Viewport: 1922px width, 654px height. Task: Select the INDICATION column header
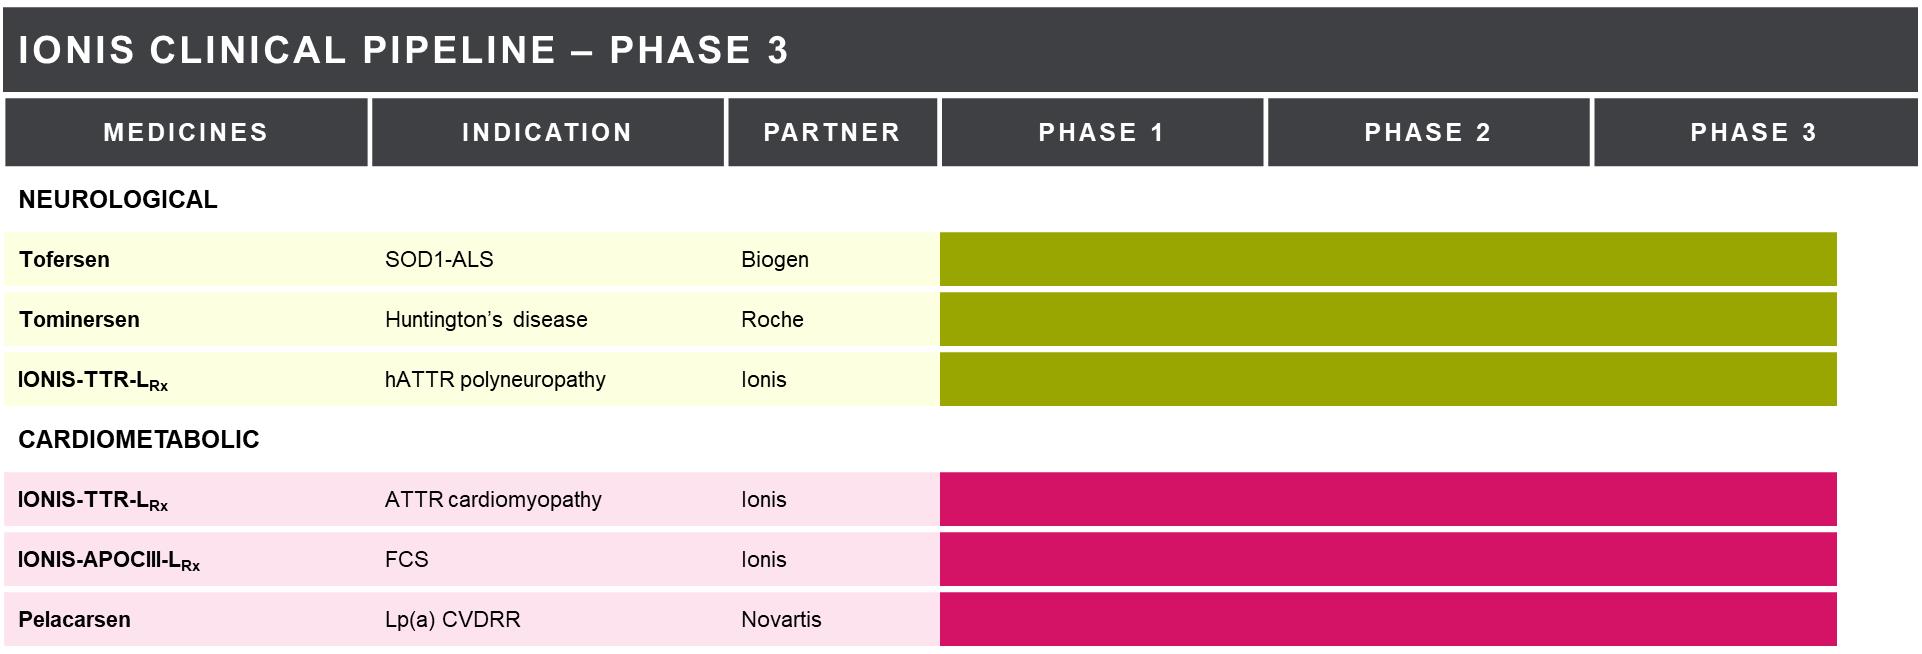point(547,132)
